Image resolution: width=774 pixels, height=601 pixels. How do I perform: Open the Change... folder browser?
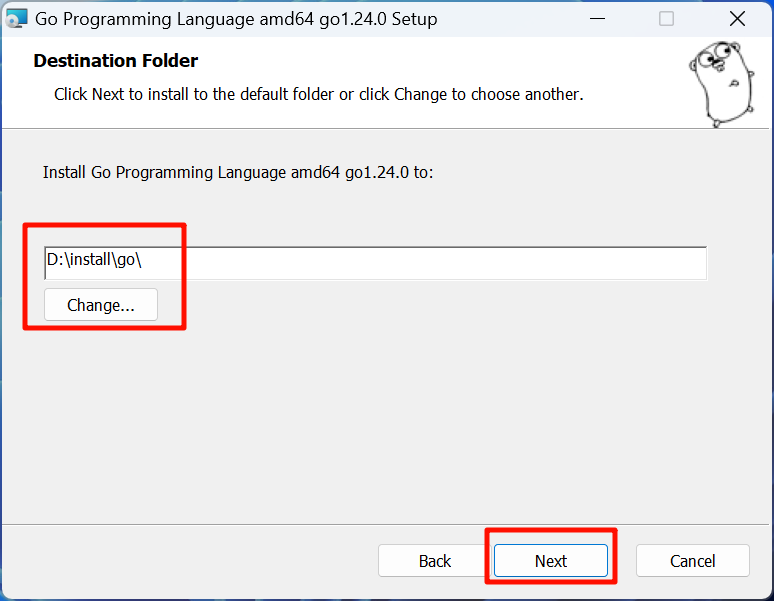(x=101, y=305)
